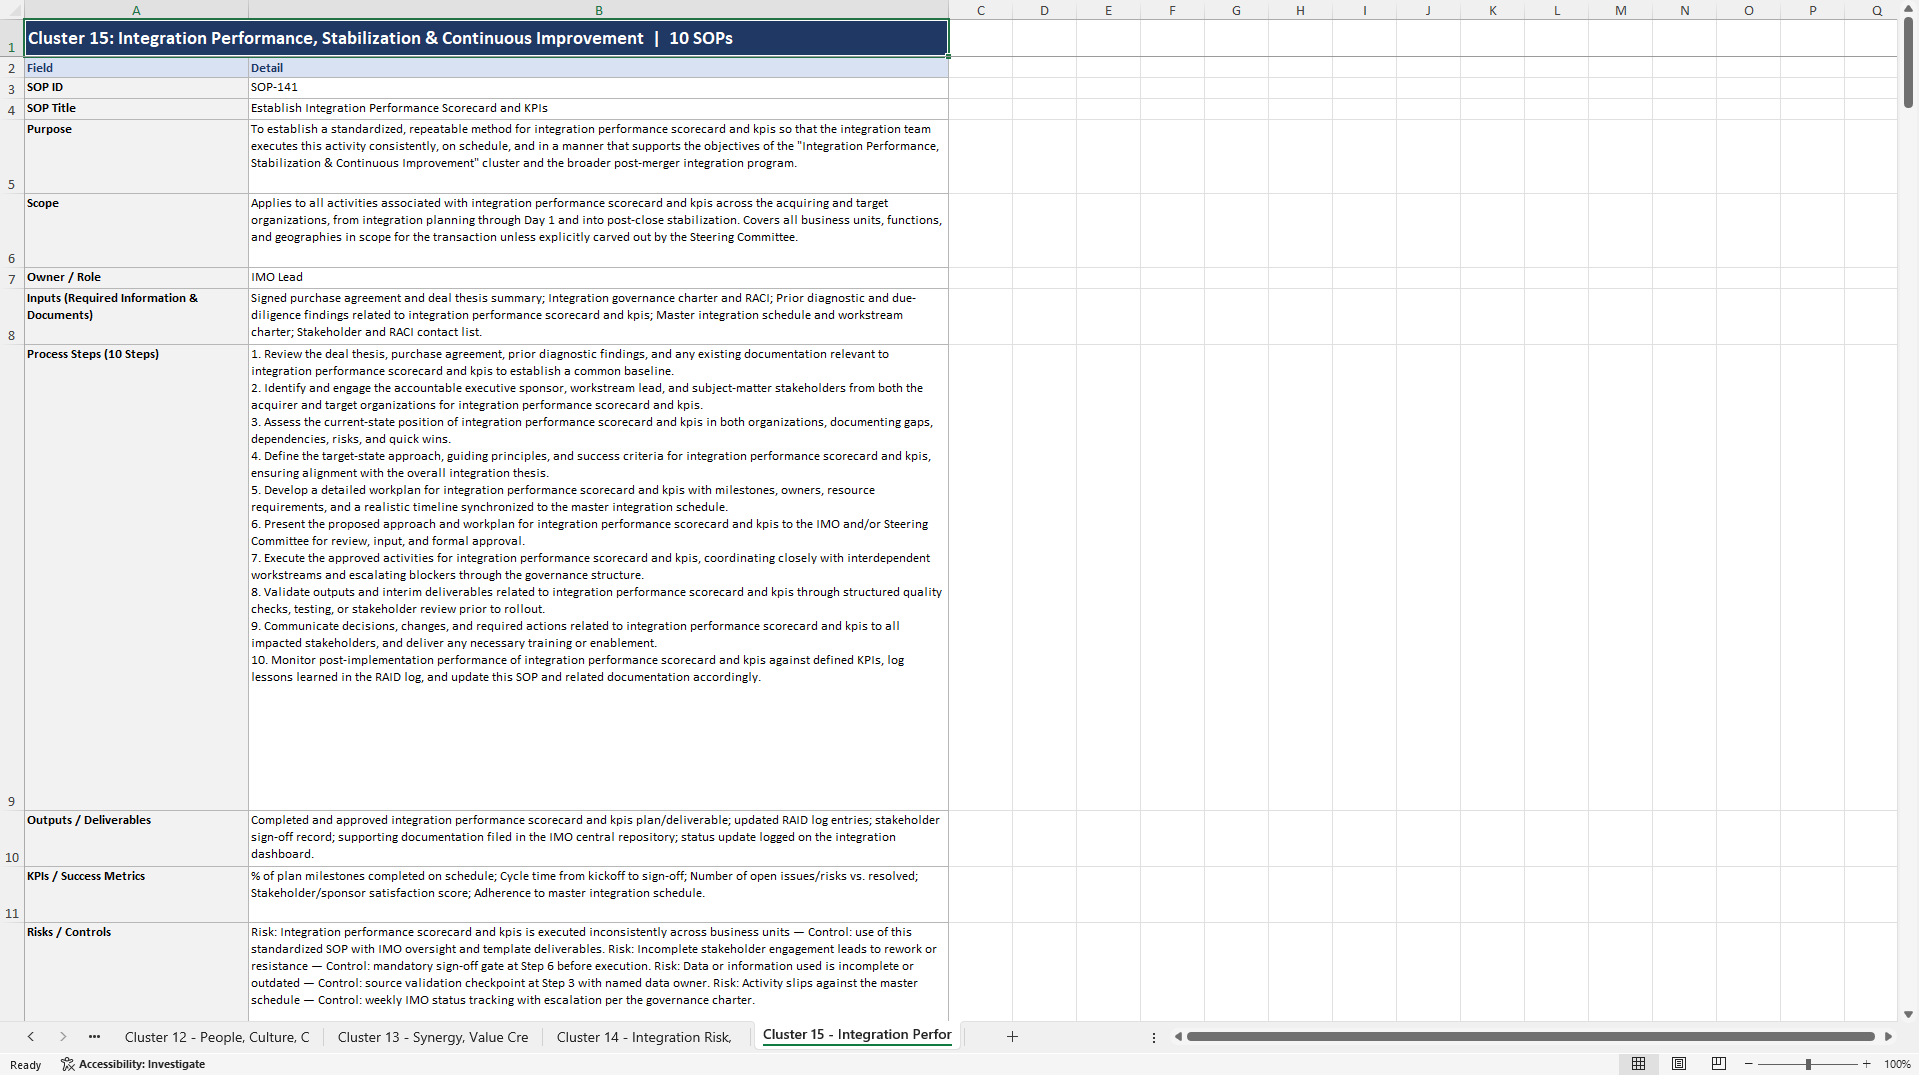Click the Risks controls detail cell
This screenshot has height=1075, width=1919.
pyautogui.click(x=598, y=971)
